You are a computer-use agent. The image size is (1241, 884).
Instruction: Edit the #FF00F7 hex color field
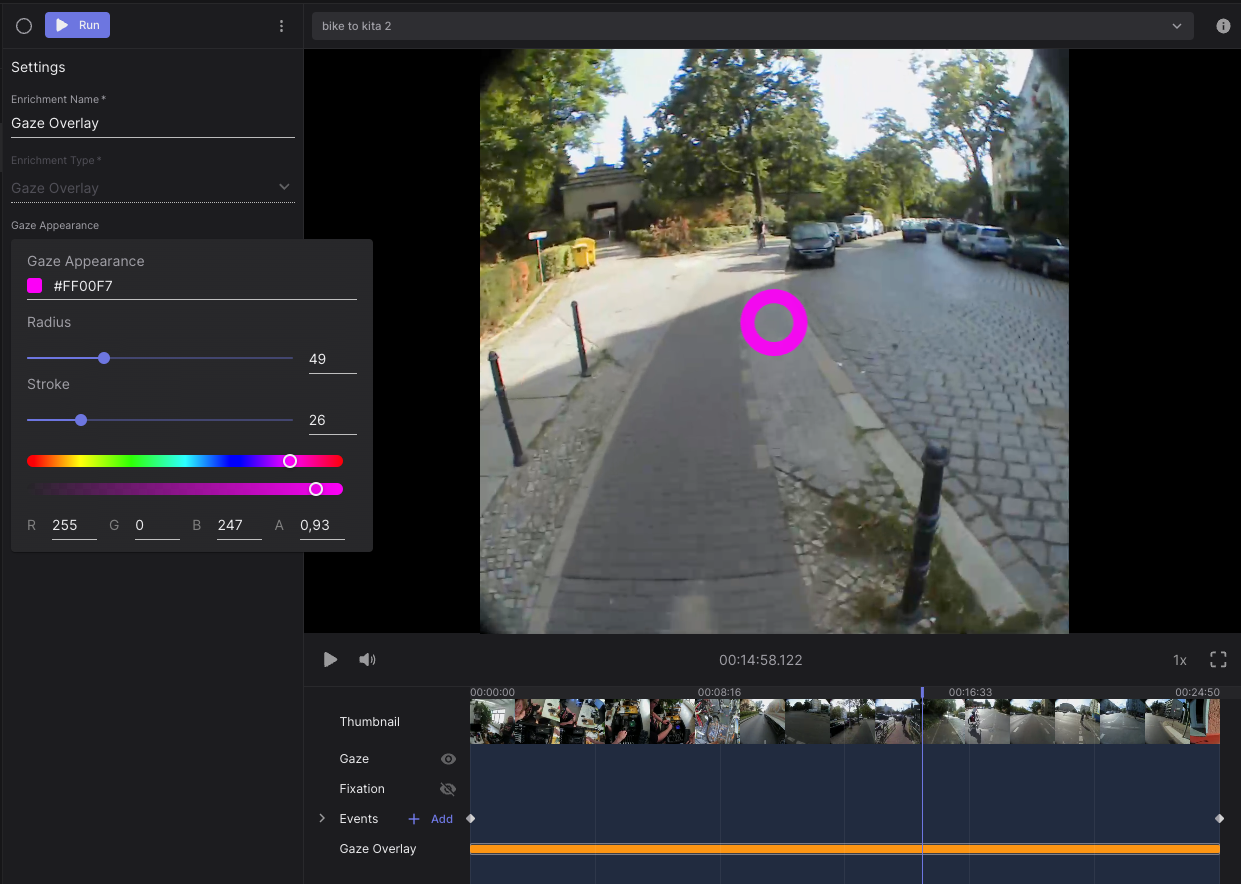204,286
